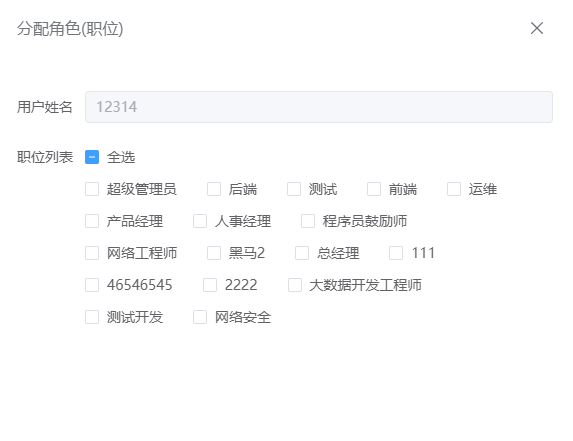Screen dimensions: 573x441
Task: Tick the 黑马2 checkbox
Action: 214,253
